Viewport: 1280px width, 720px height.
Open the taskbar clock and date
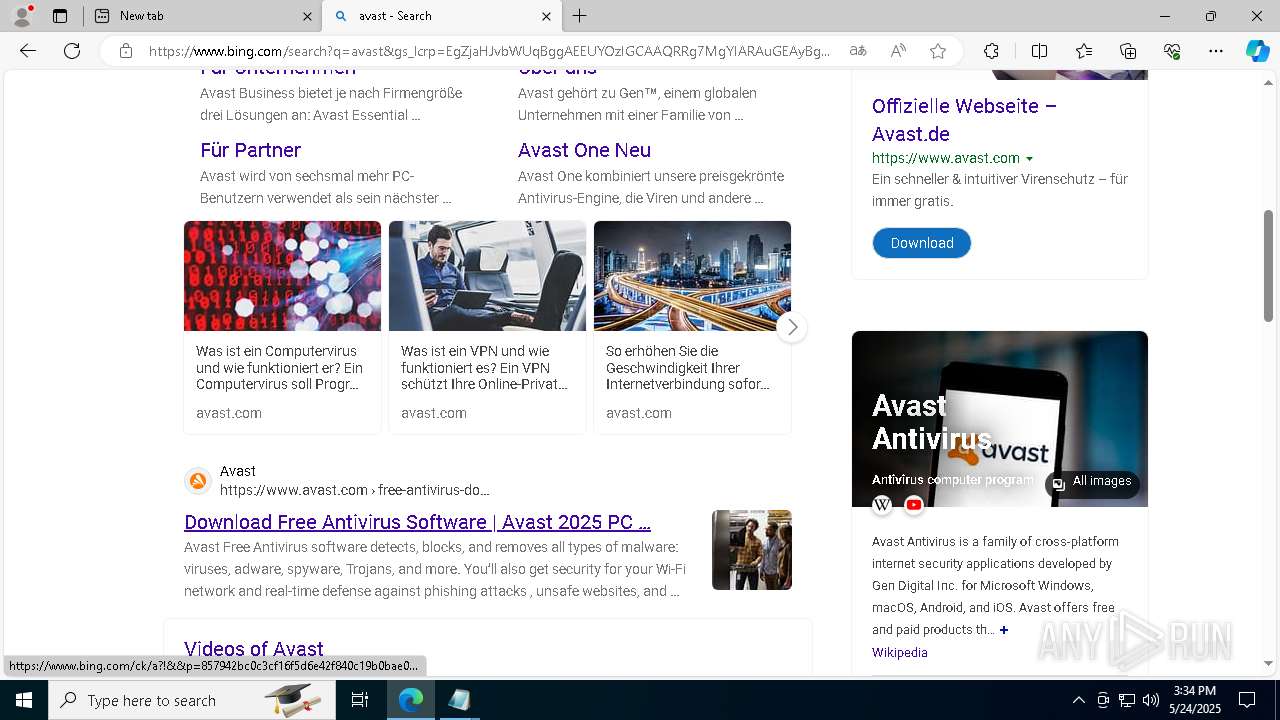[x=1194, y=700]
